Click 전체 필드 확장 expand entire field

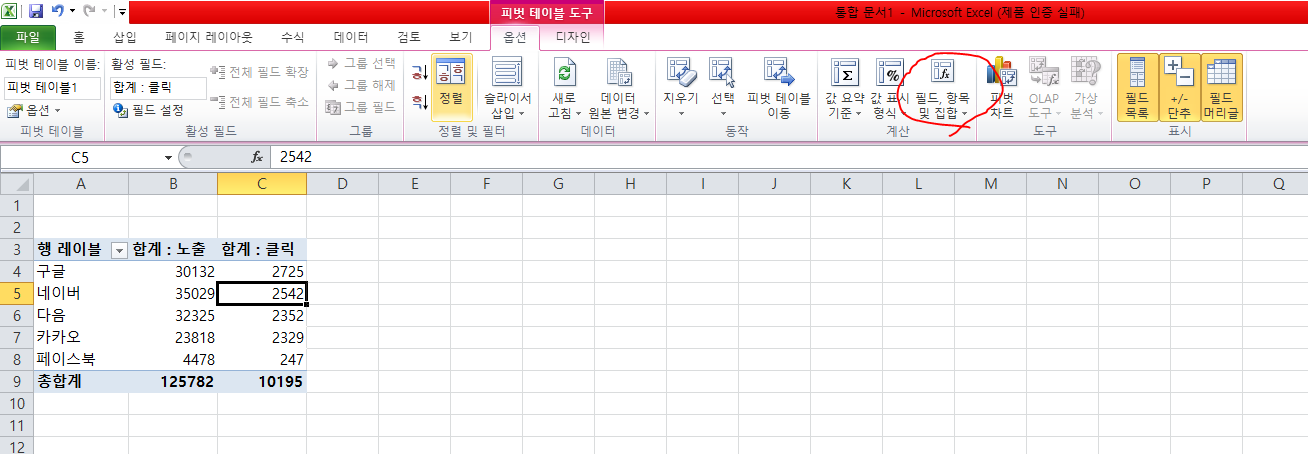click(x=260, y=72)
